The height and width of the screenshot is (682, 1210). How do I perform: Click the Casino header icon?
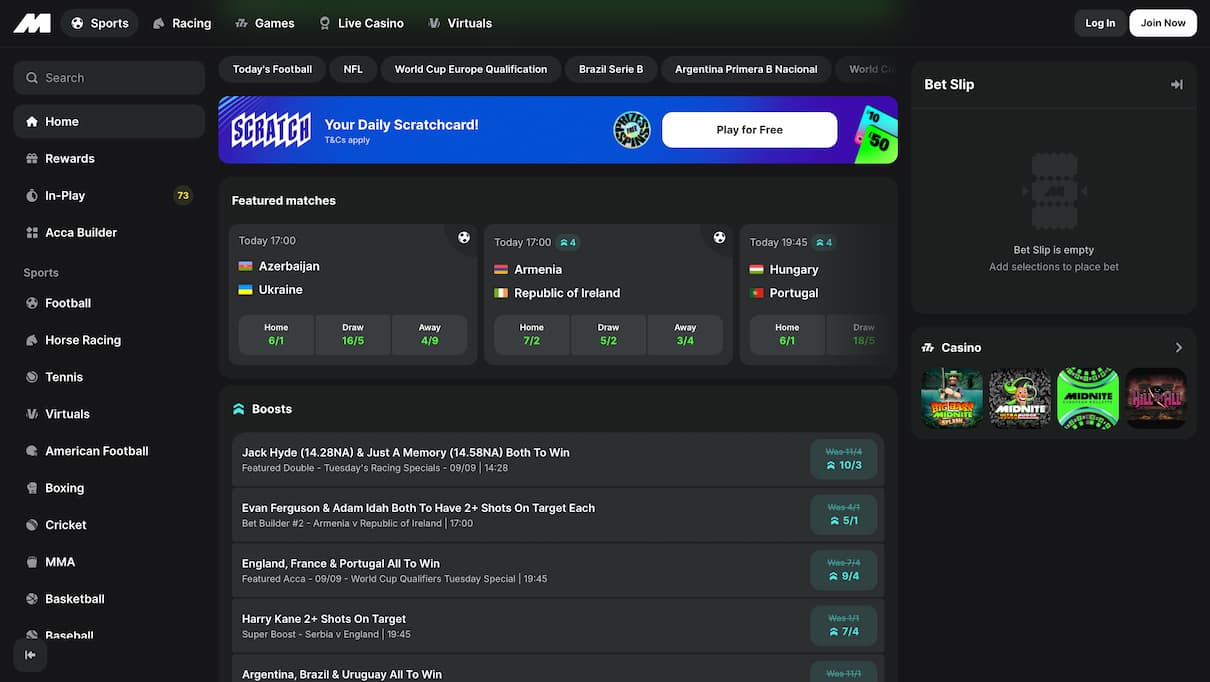pos(928,348)
